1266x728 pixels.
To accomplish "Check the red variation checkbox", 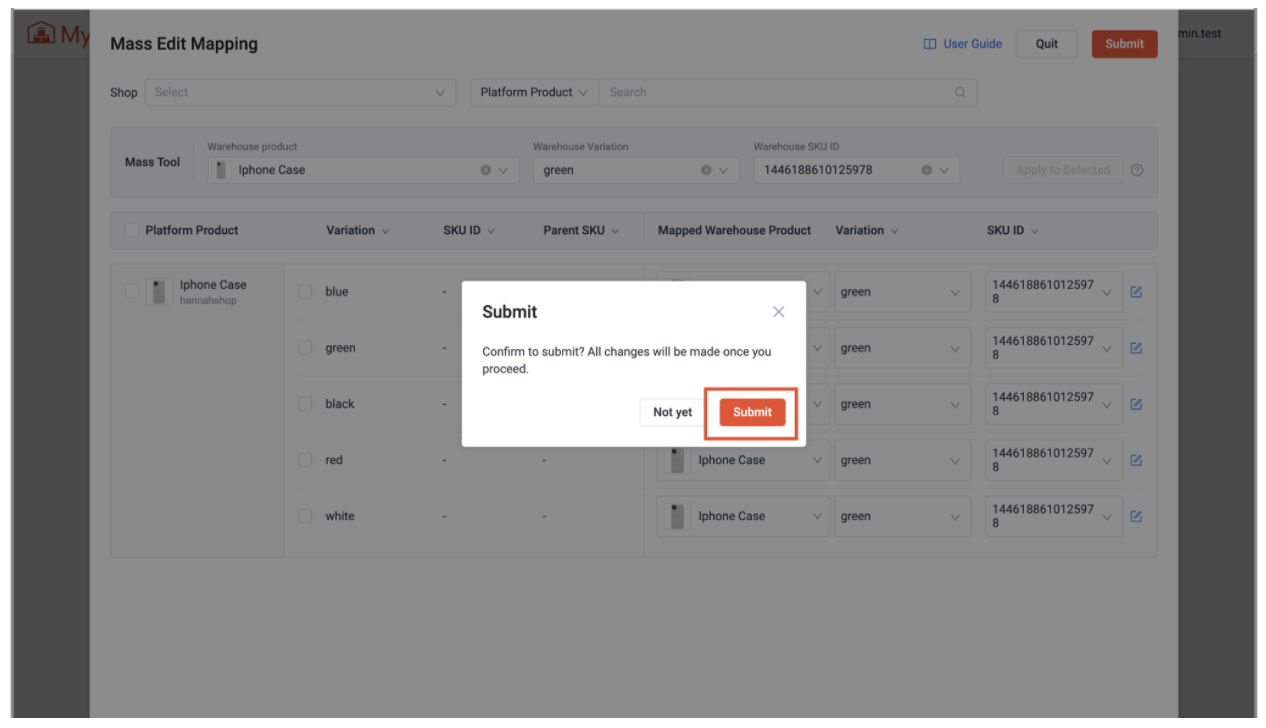I will pos(305,460).
